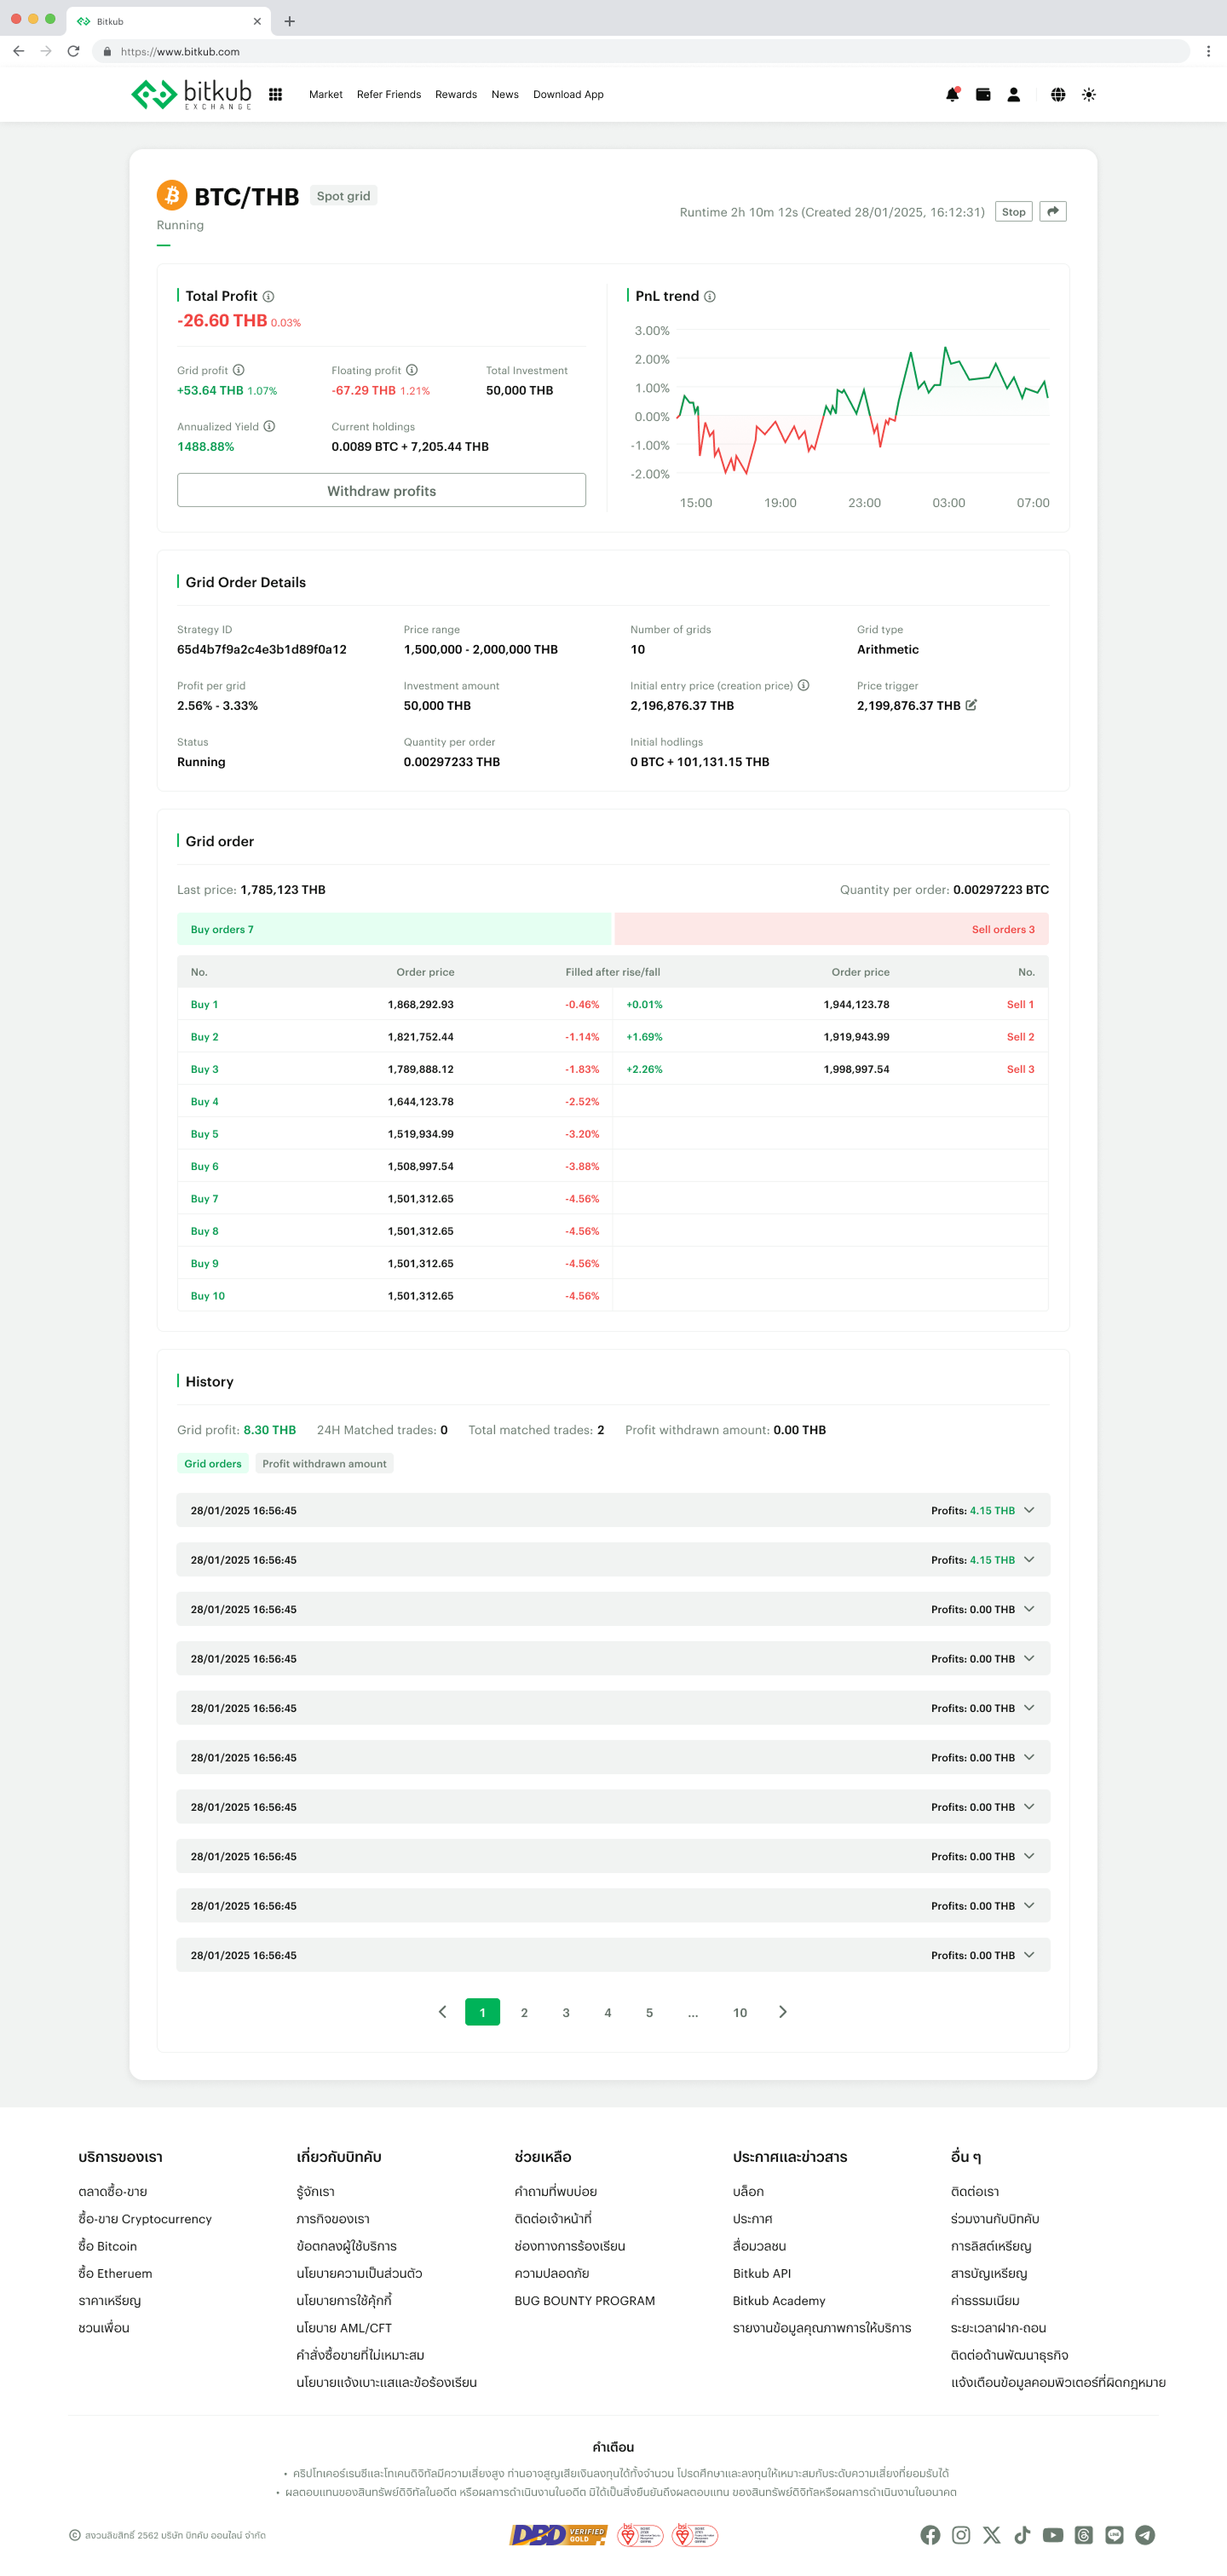The height and width of the screenshot is (2576, 1227).
Task: Go back in the browser
Action: pyautogui.click(x=18, y=51)
